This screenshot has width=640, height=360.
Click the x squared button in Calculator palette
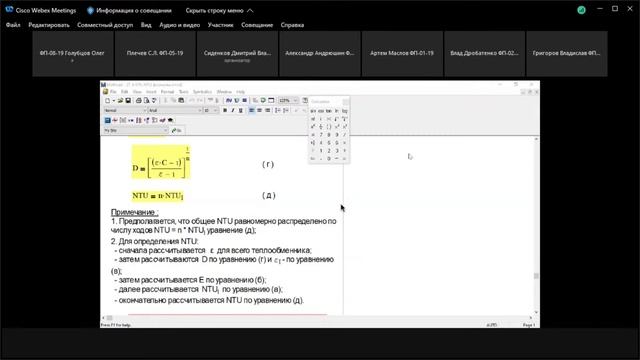[337, 127]
